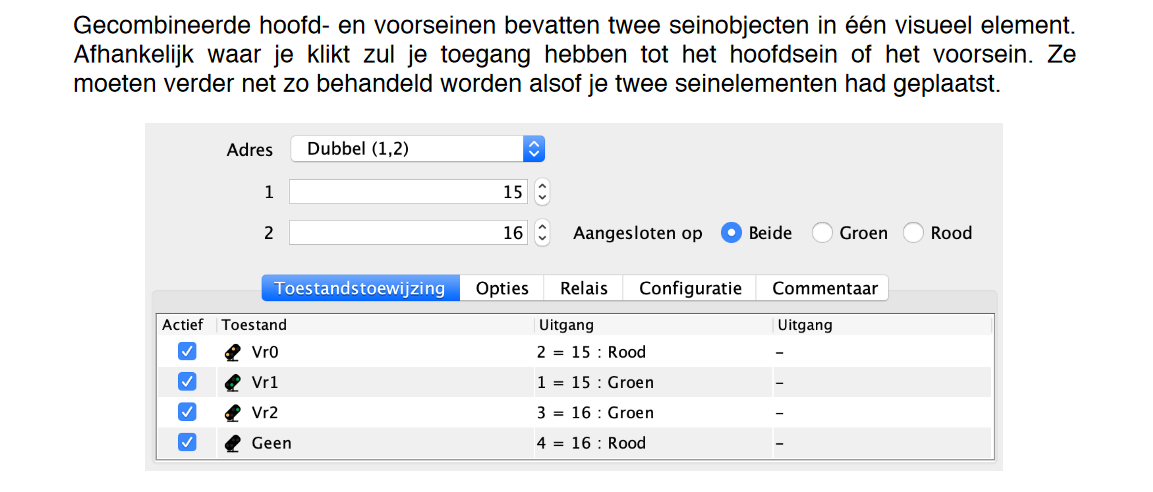This screenshot has height=492, width=1153.
Task: Click the Geen signal state icon
Action: 232,443
